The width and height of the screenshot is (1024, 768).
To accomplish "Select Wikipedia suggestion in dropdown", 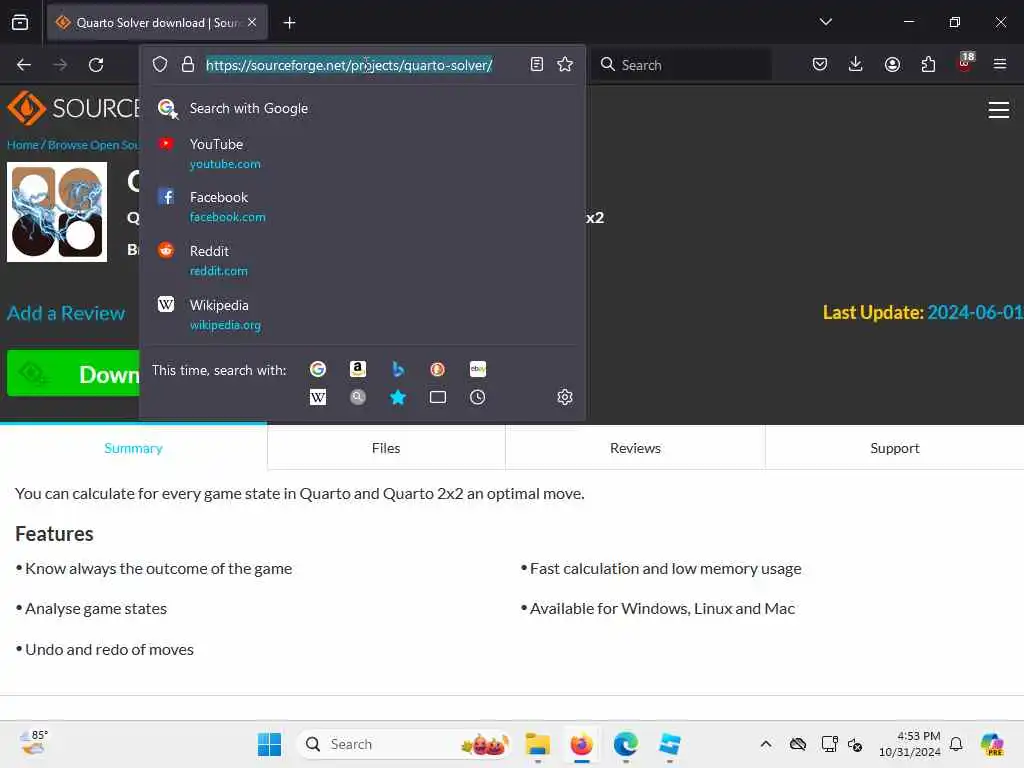I will [362, 314].
